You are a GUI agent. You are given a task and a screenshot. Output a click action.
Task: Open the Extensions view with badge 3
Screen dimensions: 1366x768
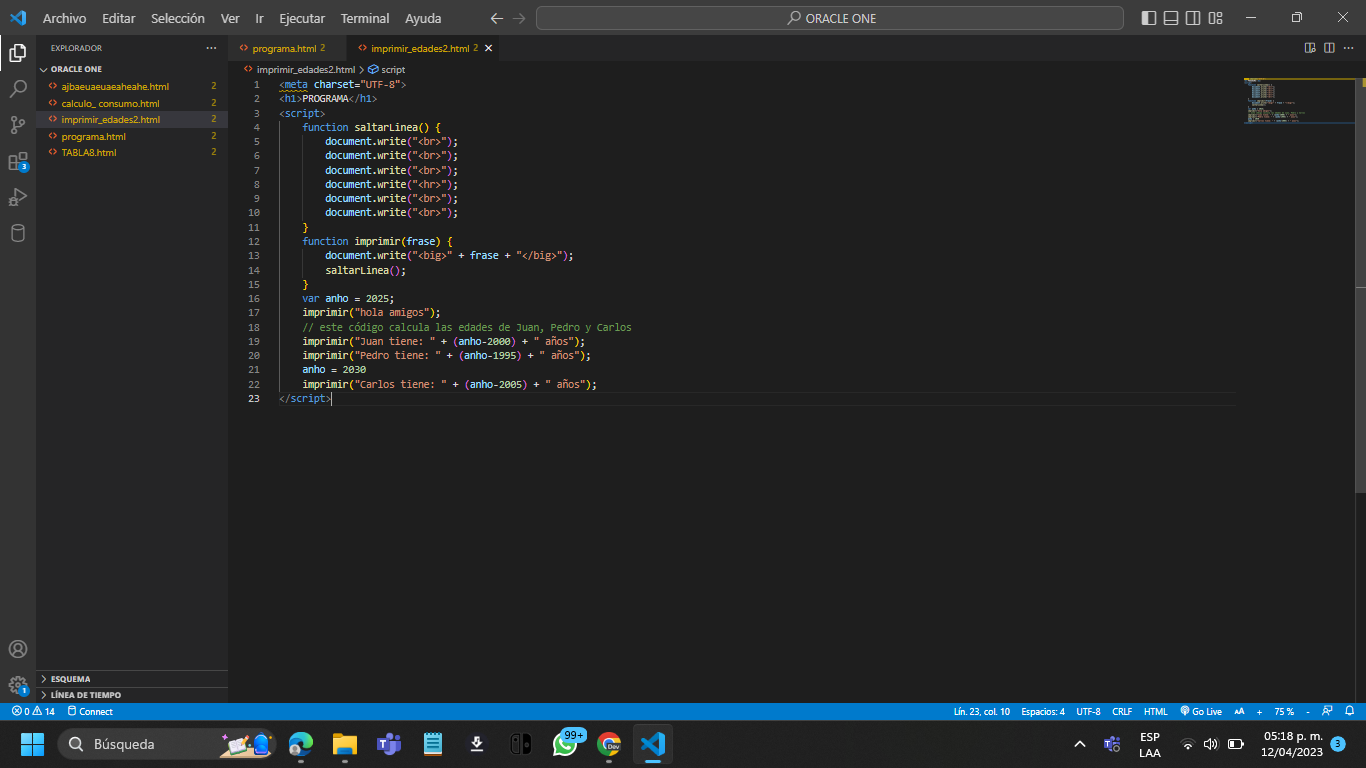[18, 161]
